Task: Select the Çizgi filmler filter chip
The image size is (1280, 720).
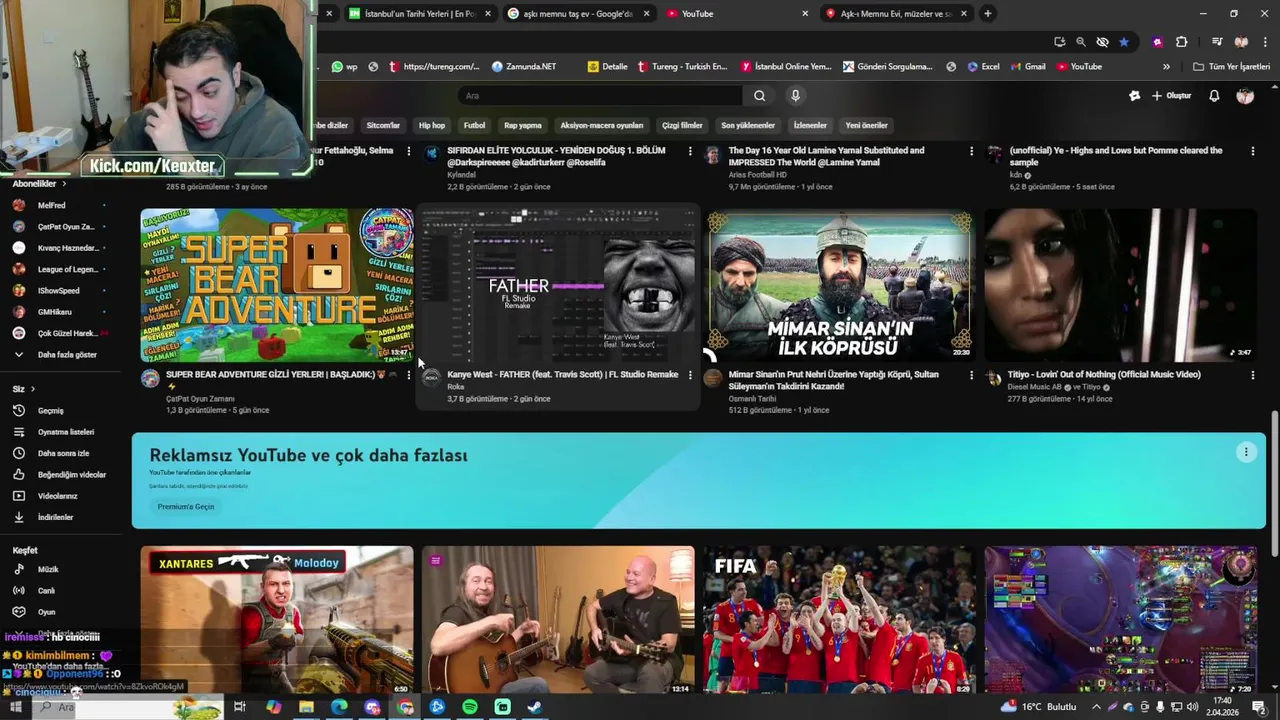Action: [x=682, y=126]
